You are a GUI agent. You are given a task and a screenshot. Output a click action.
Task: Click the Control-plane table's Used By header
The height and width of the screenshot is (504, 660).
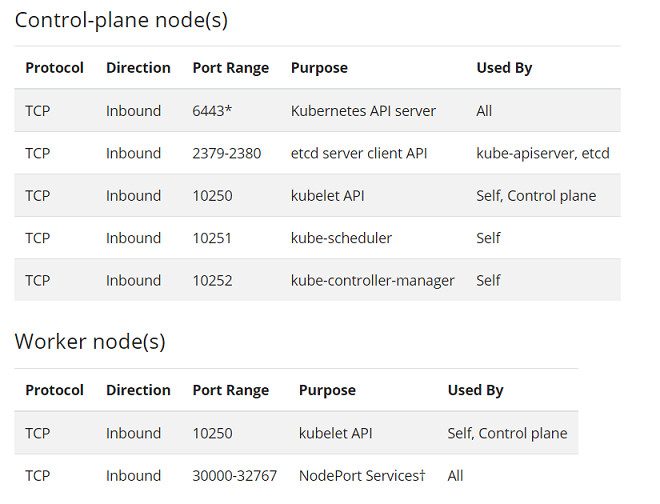504,68
